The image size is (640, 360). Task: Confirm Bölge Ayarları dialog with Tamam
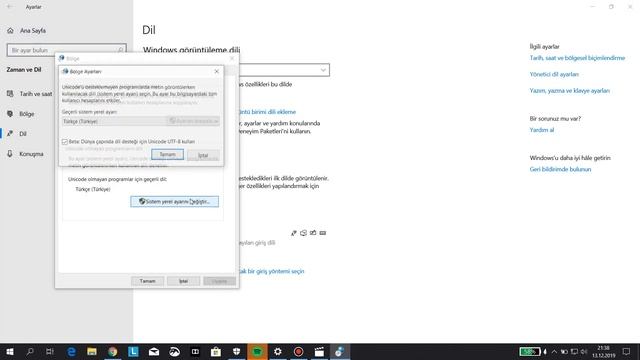point(167,155)
